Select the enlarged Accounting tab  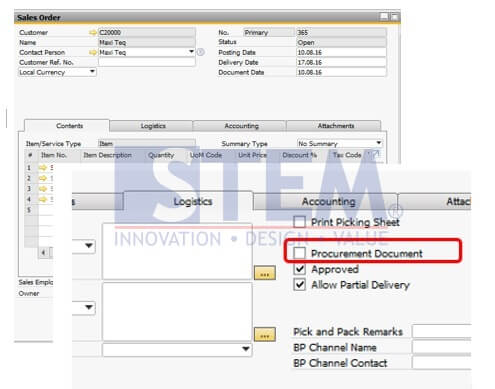click(x=328, y=202)
